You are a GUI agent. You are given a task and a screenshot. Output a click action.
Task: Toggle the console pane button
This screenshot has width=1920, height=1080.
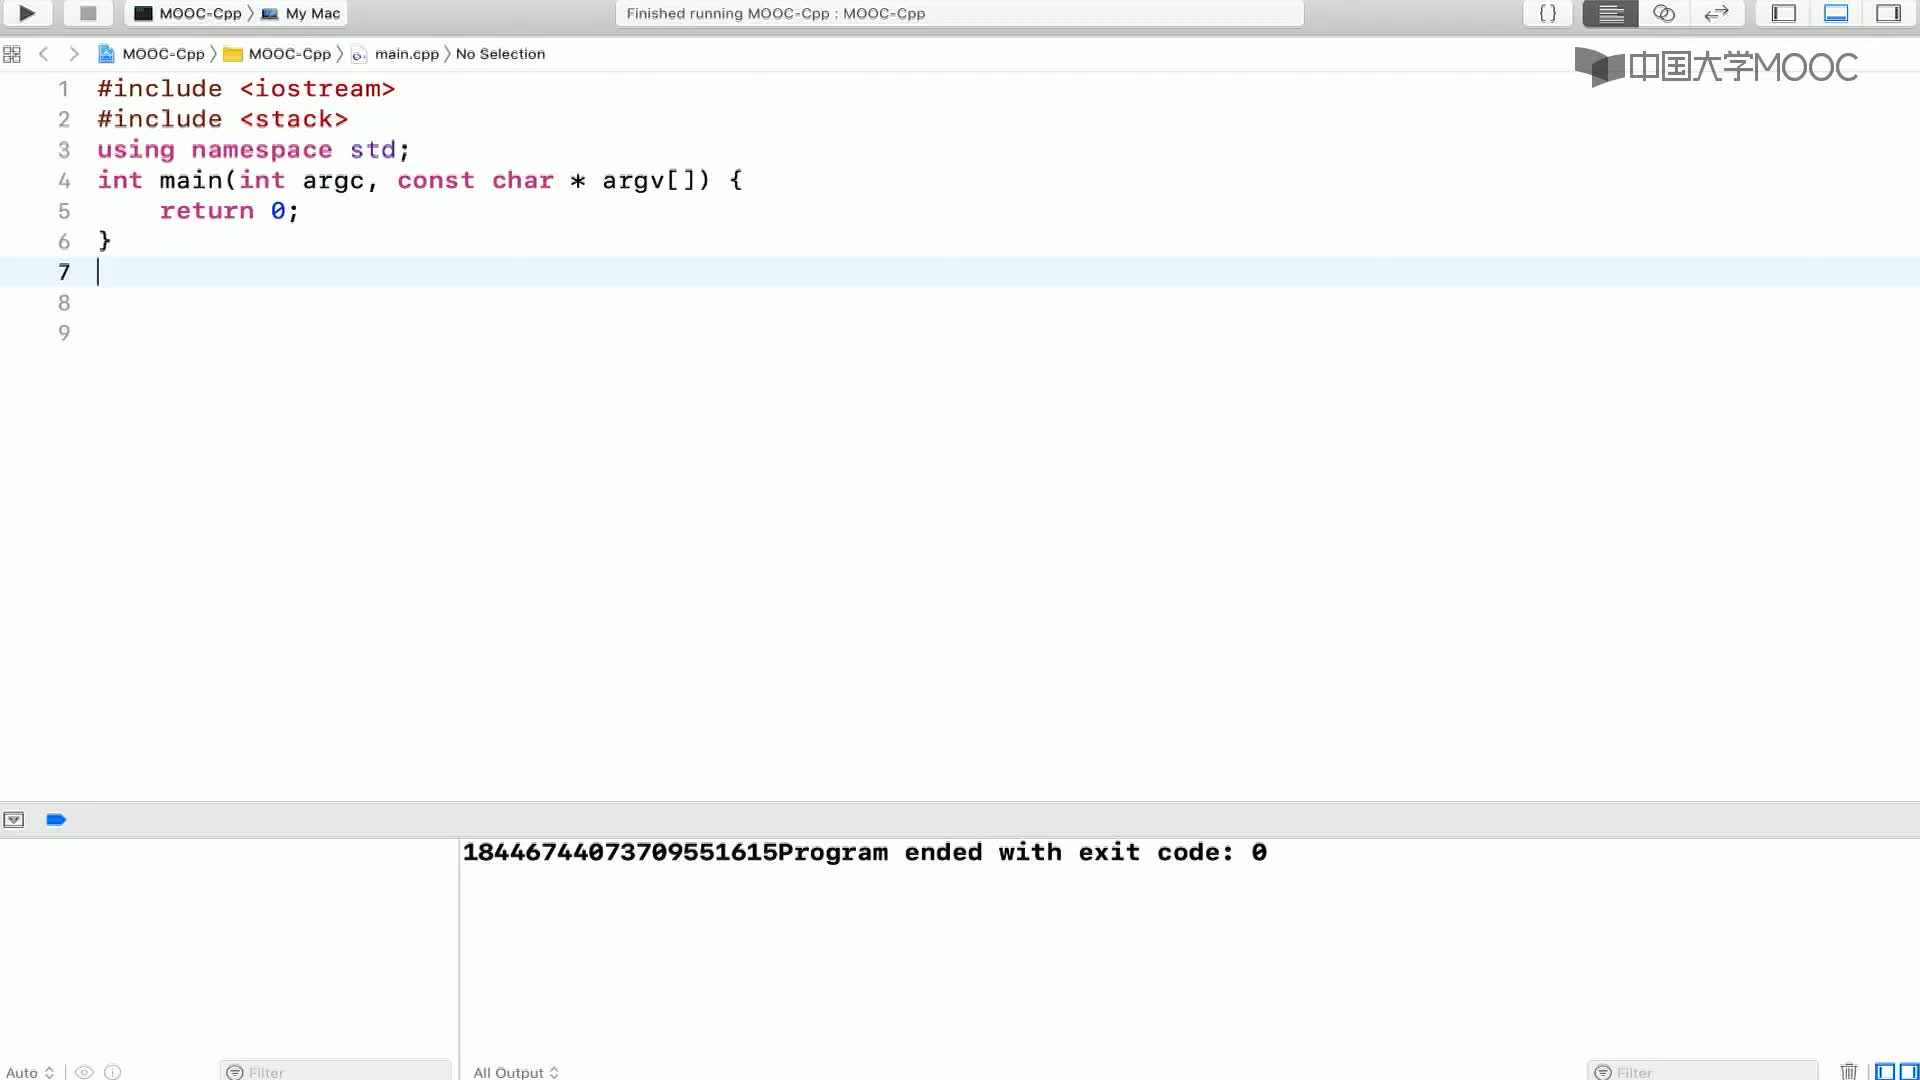(x=1909, y=1072)
